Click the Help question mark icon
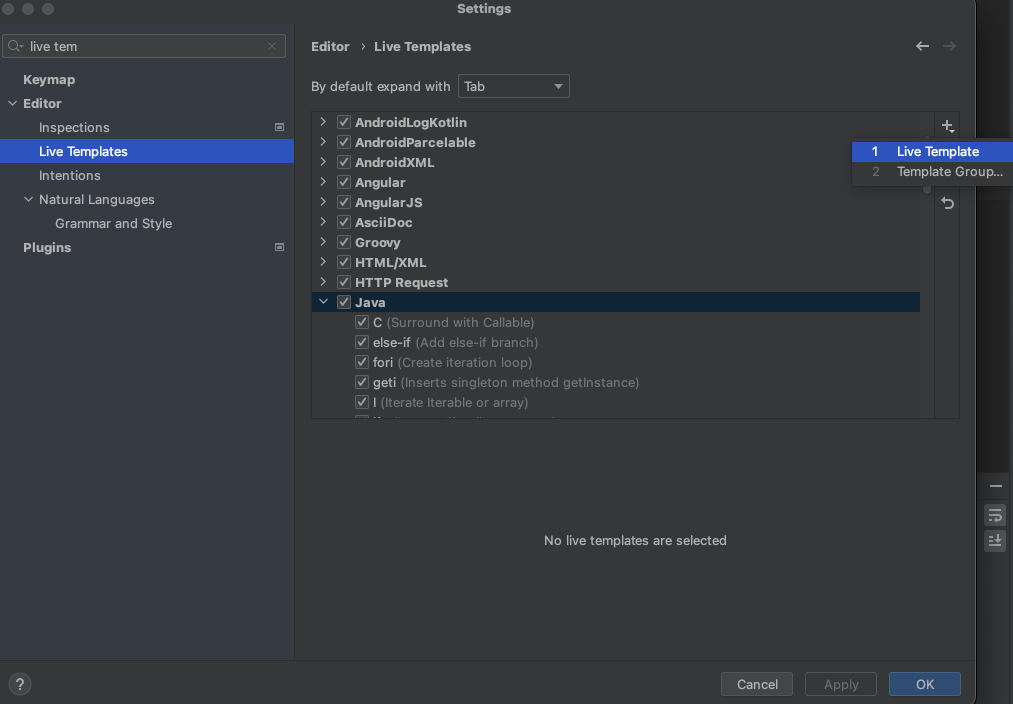 (19, 684)
